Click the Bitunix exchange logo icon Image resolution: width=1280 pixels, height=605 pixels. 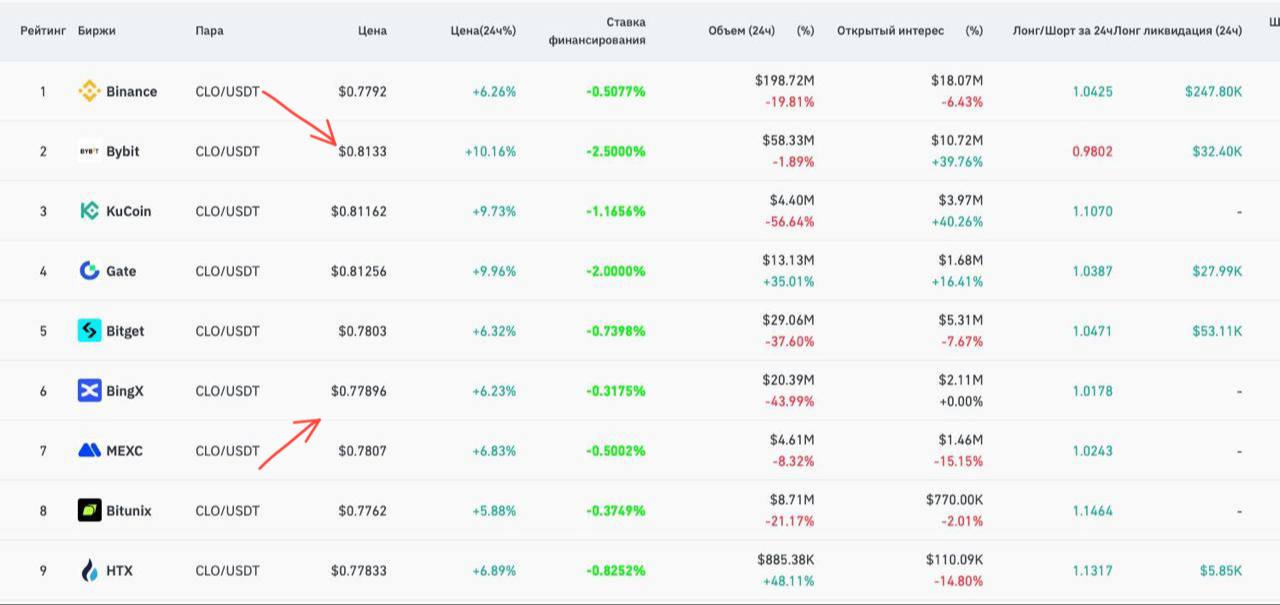89,511
